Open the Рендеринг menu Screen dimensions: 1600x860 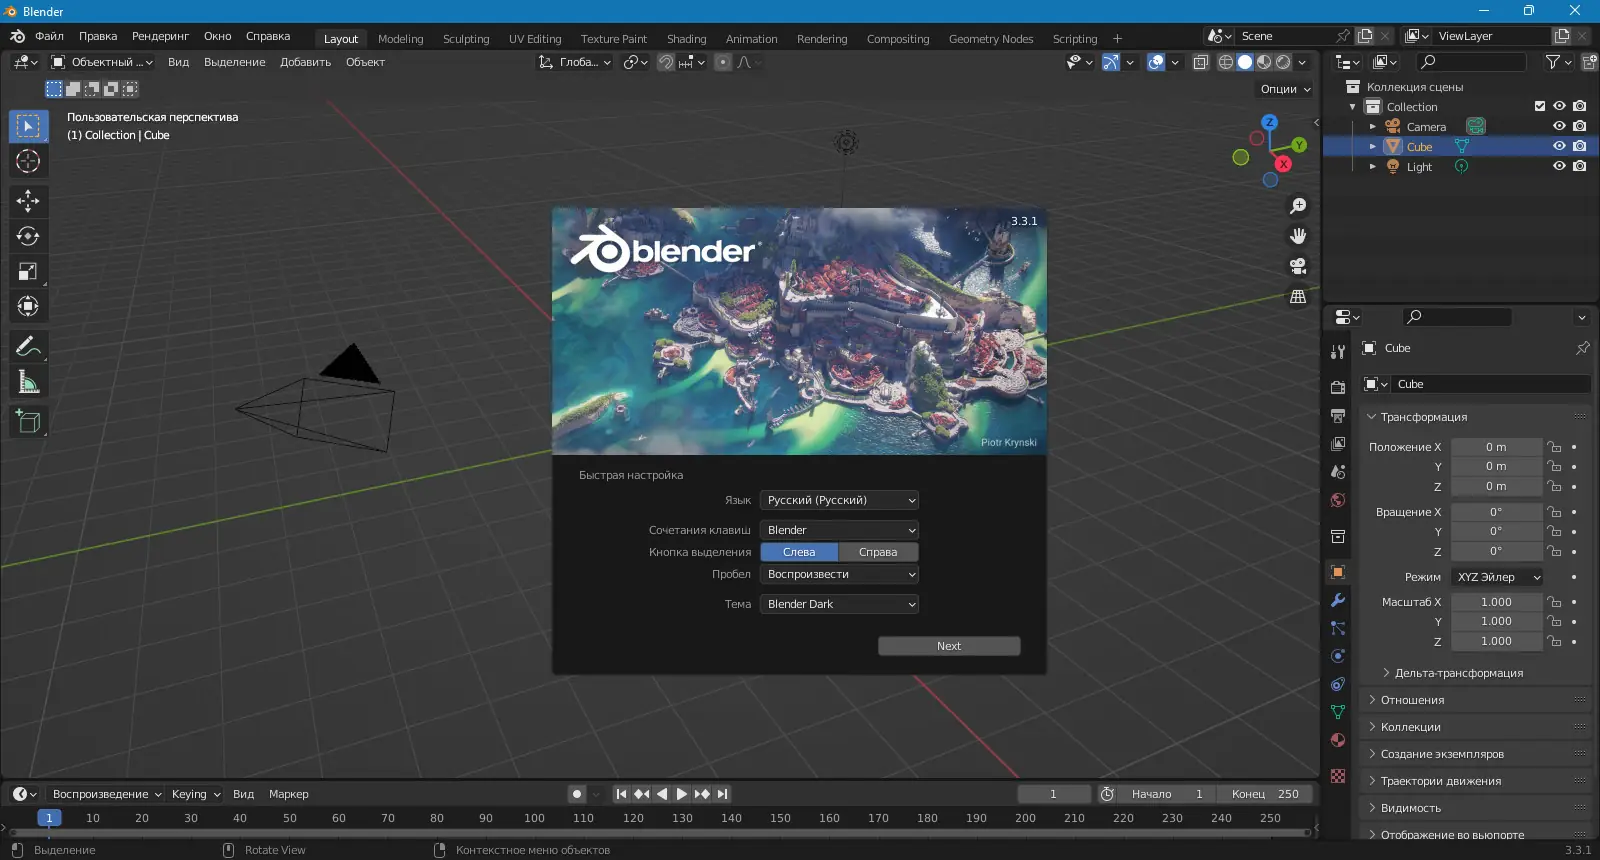point(160,36)
